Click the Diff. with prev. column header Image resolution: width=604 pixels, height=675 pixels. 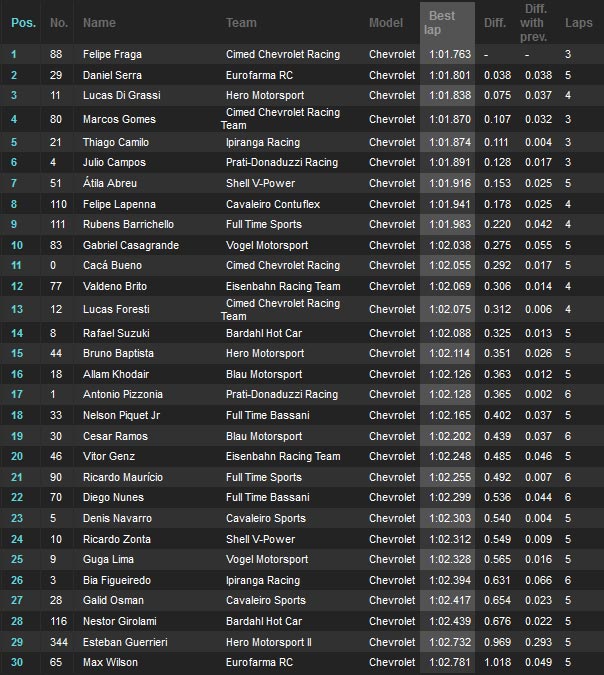click(x=533, y=23)
